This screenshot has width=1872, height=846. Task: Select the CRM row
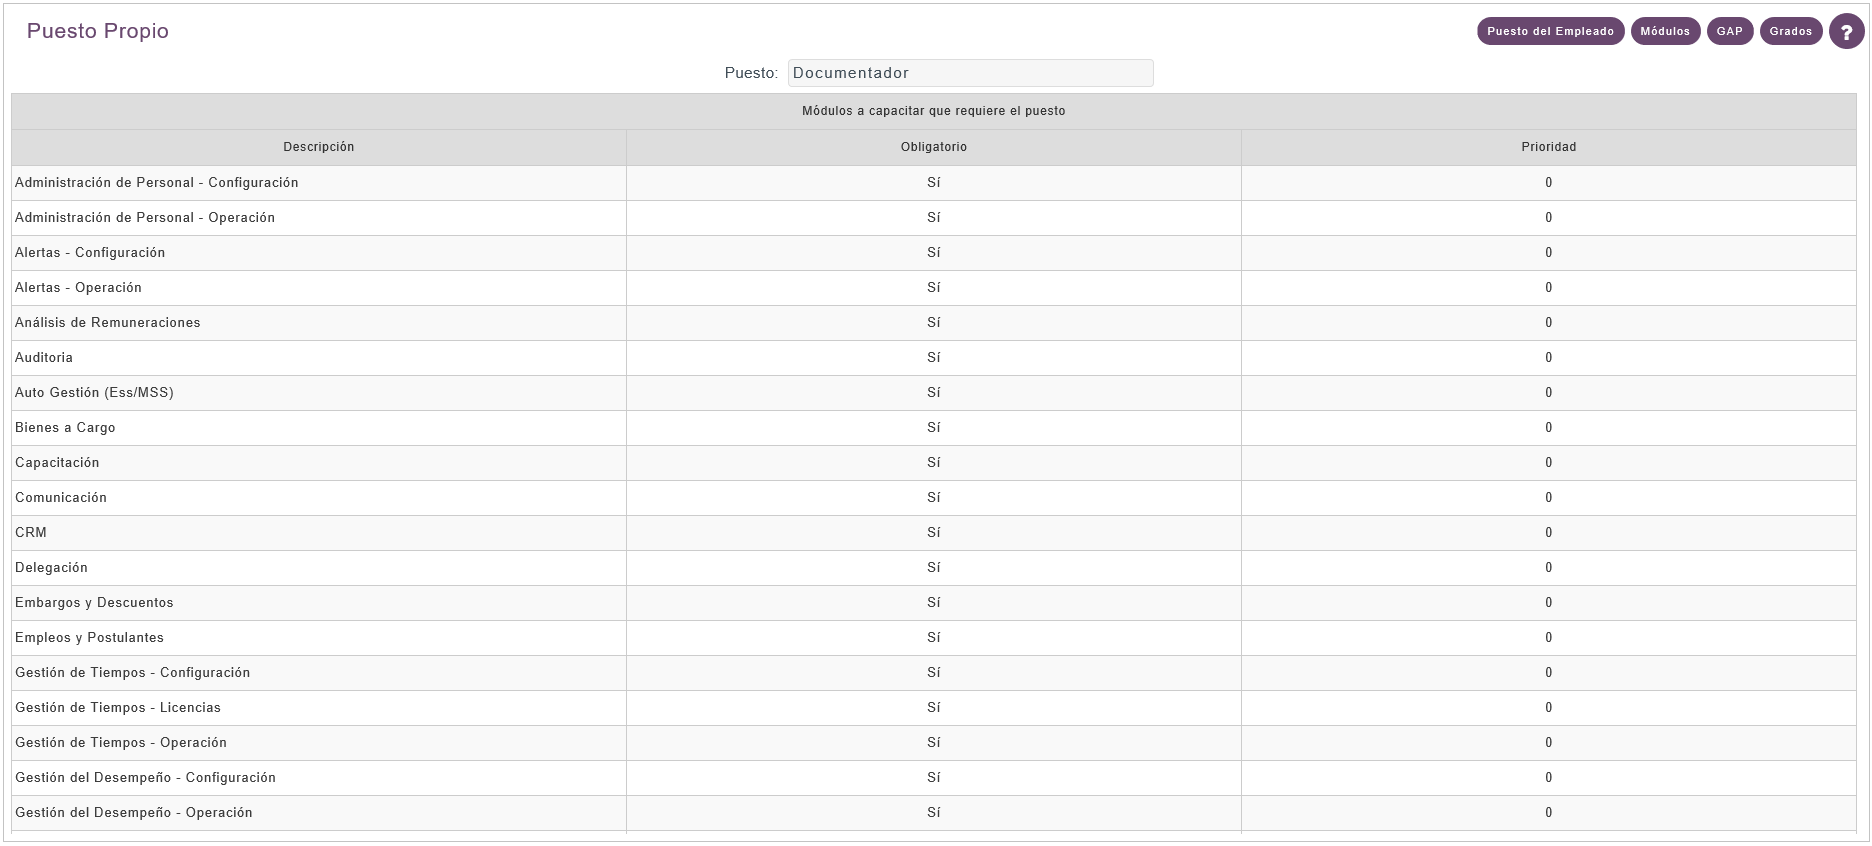tap(934, 533)
